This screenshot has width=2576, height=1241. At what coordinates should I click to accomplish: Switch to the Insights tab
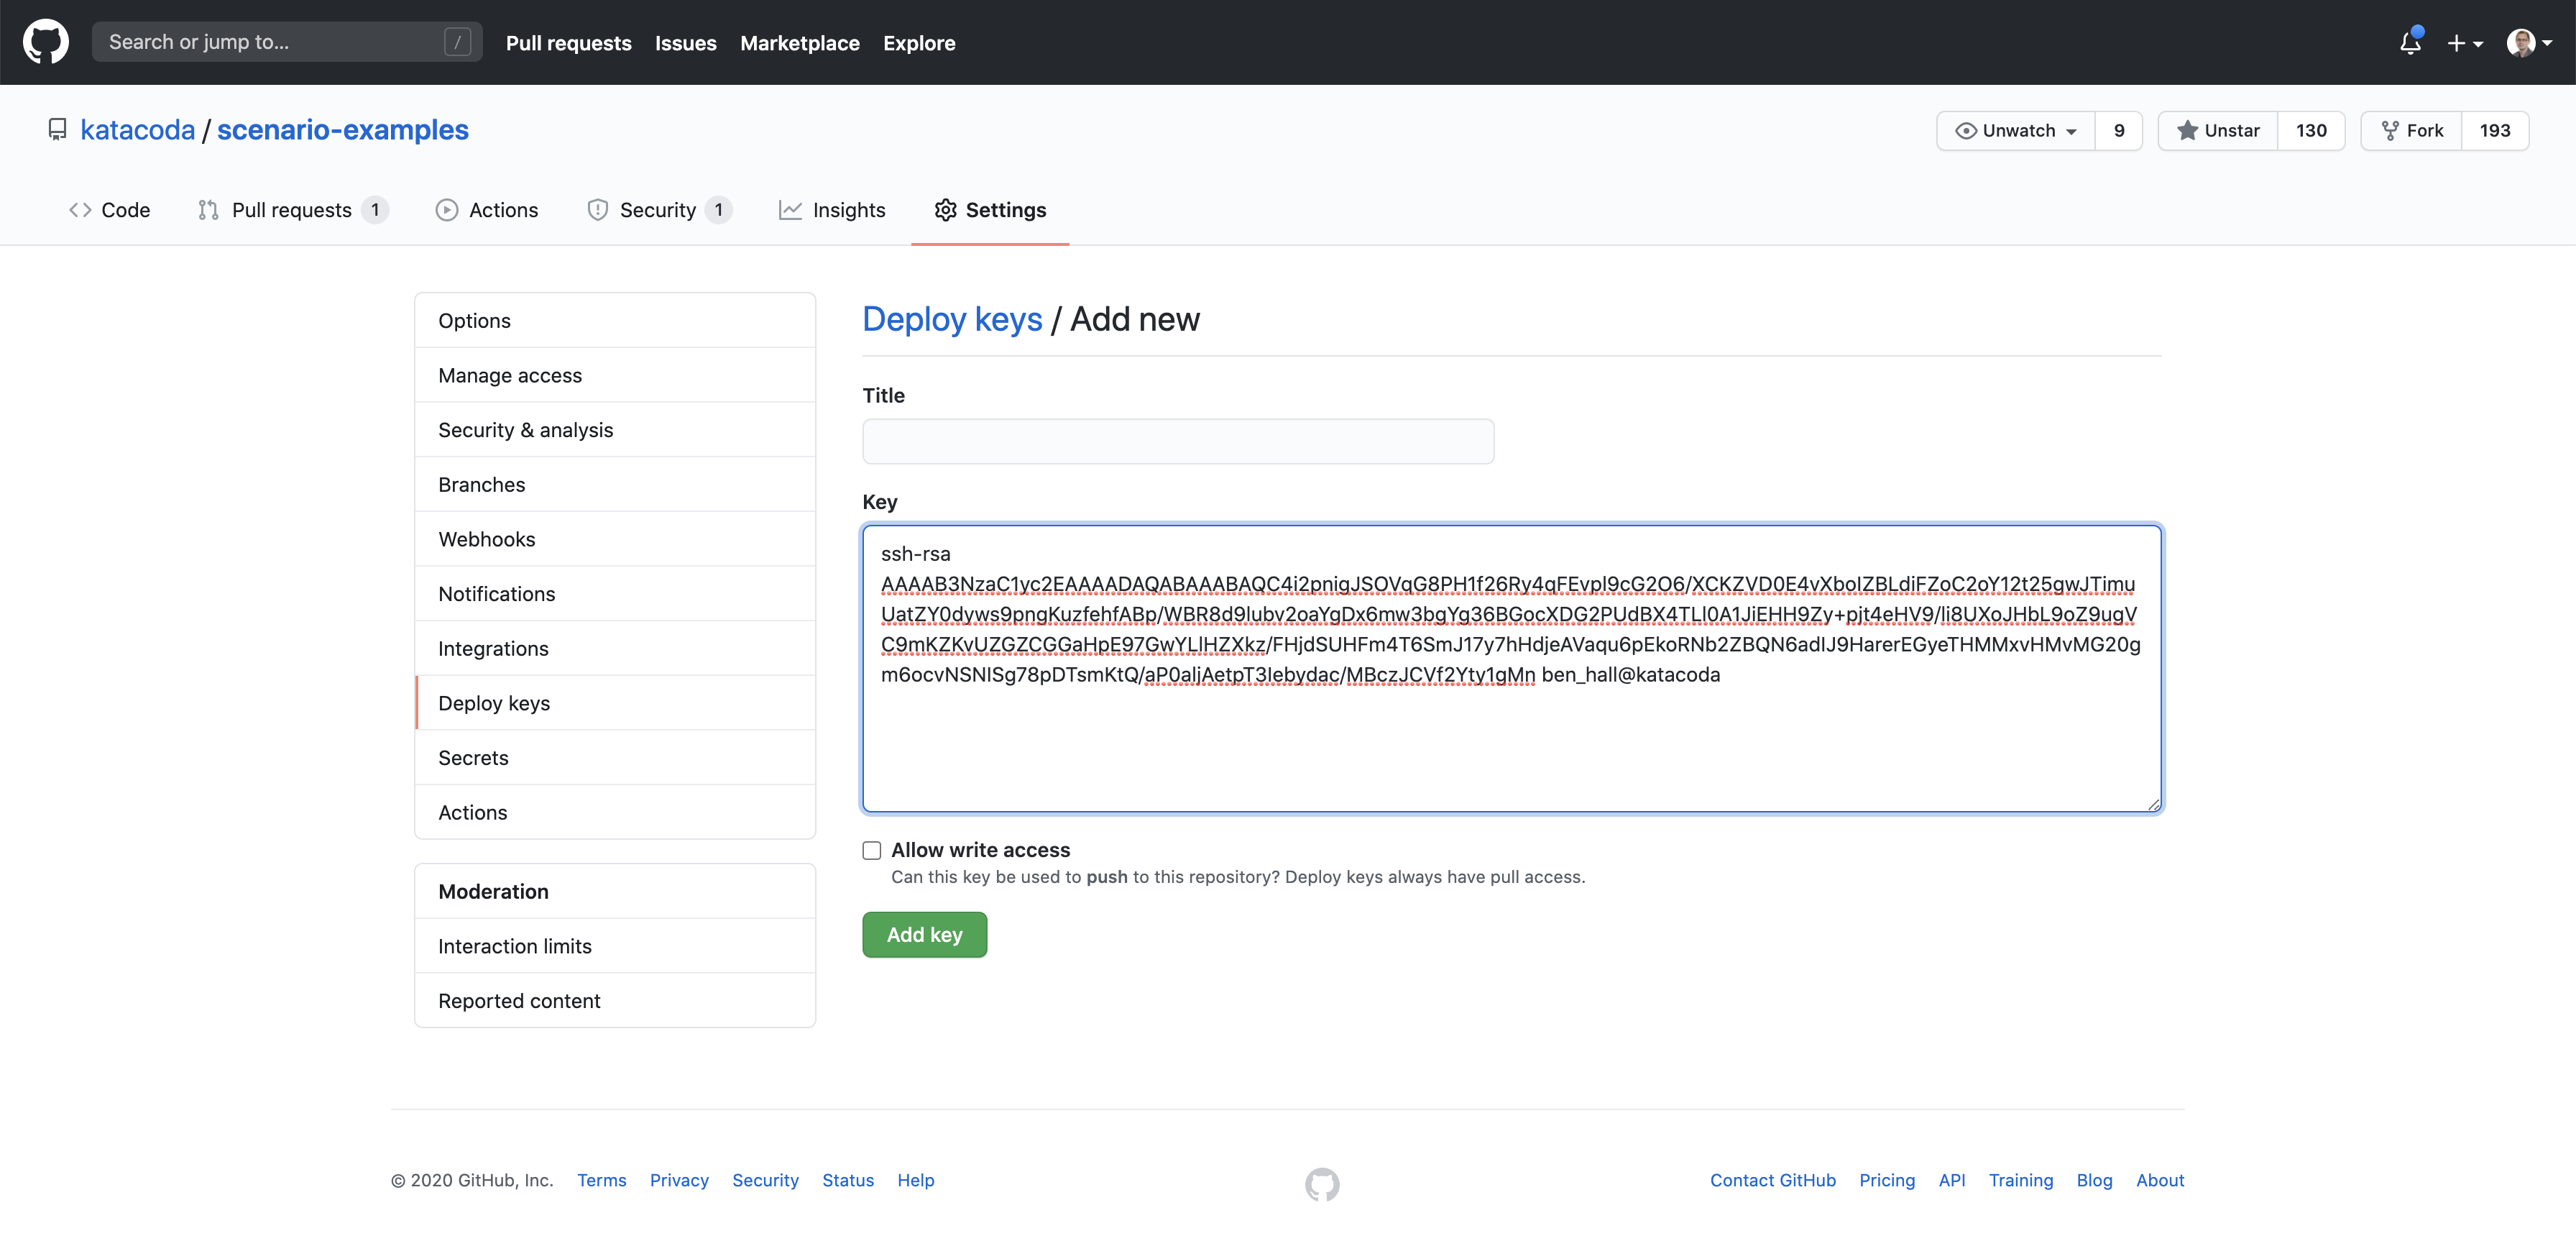pyautogui.click(x=832, y=210)
